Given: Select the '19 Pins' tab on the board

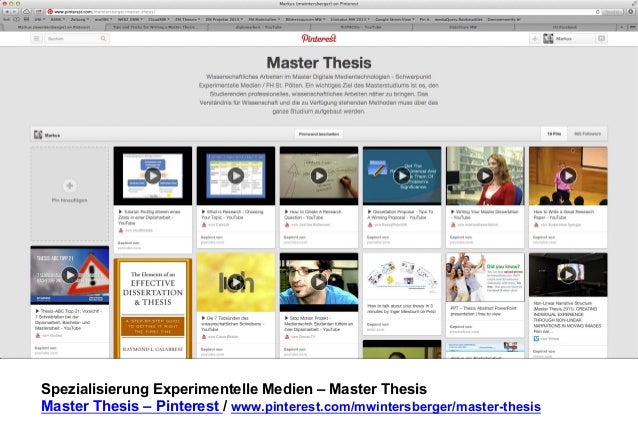Looking at the screenshot, I should tap(554, 134).
